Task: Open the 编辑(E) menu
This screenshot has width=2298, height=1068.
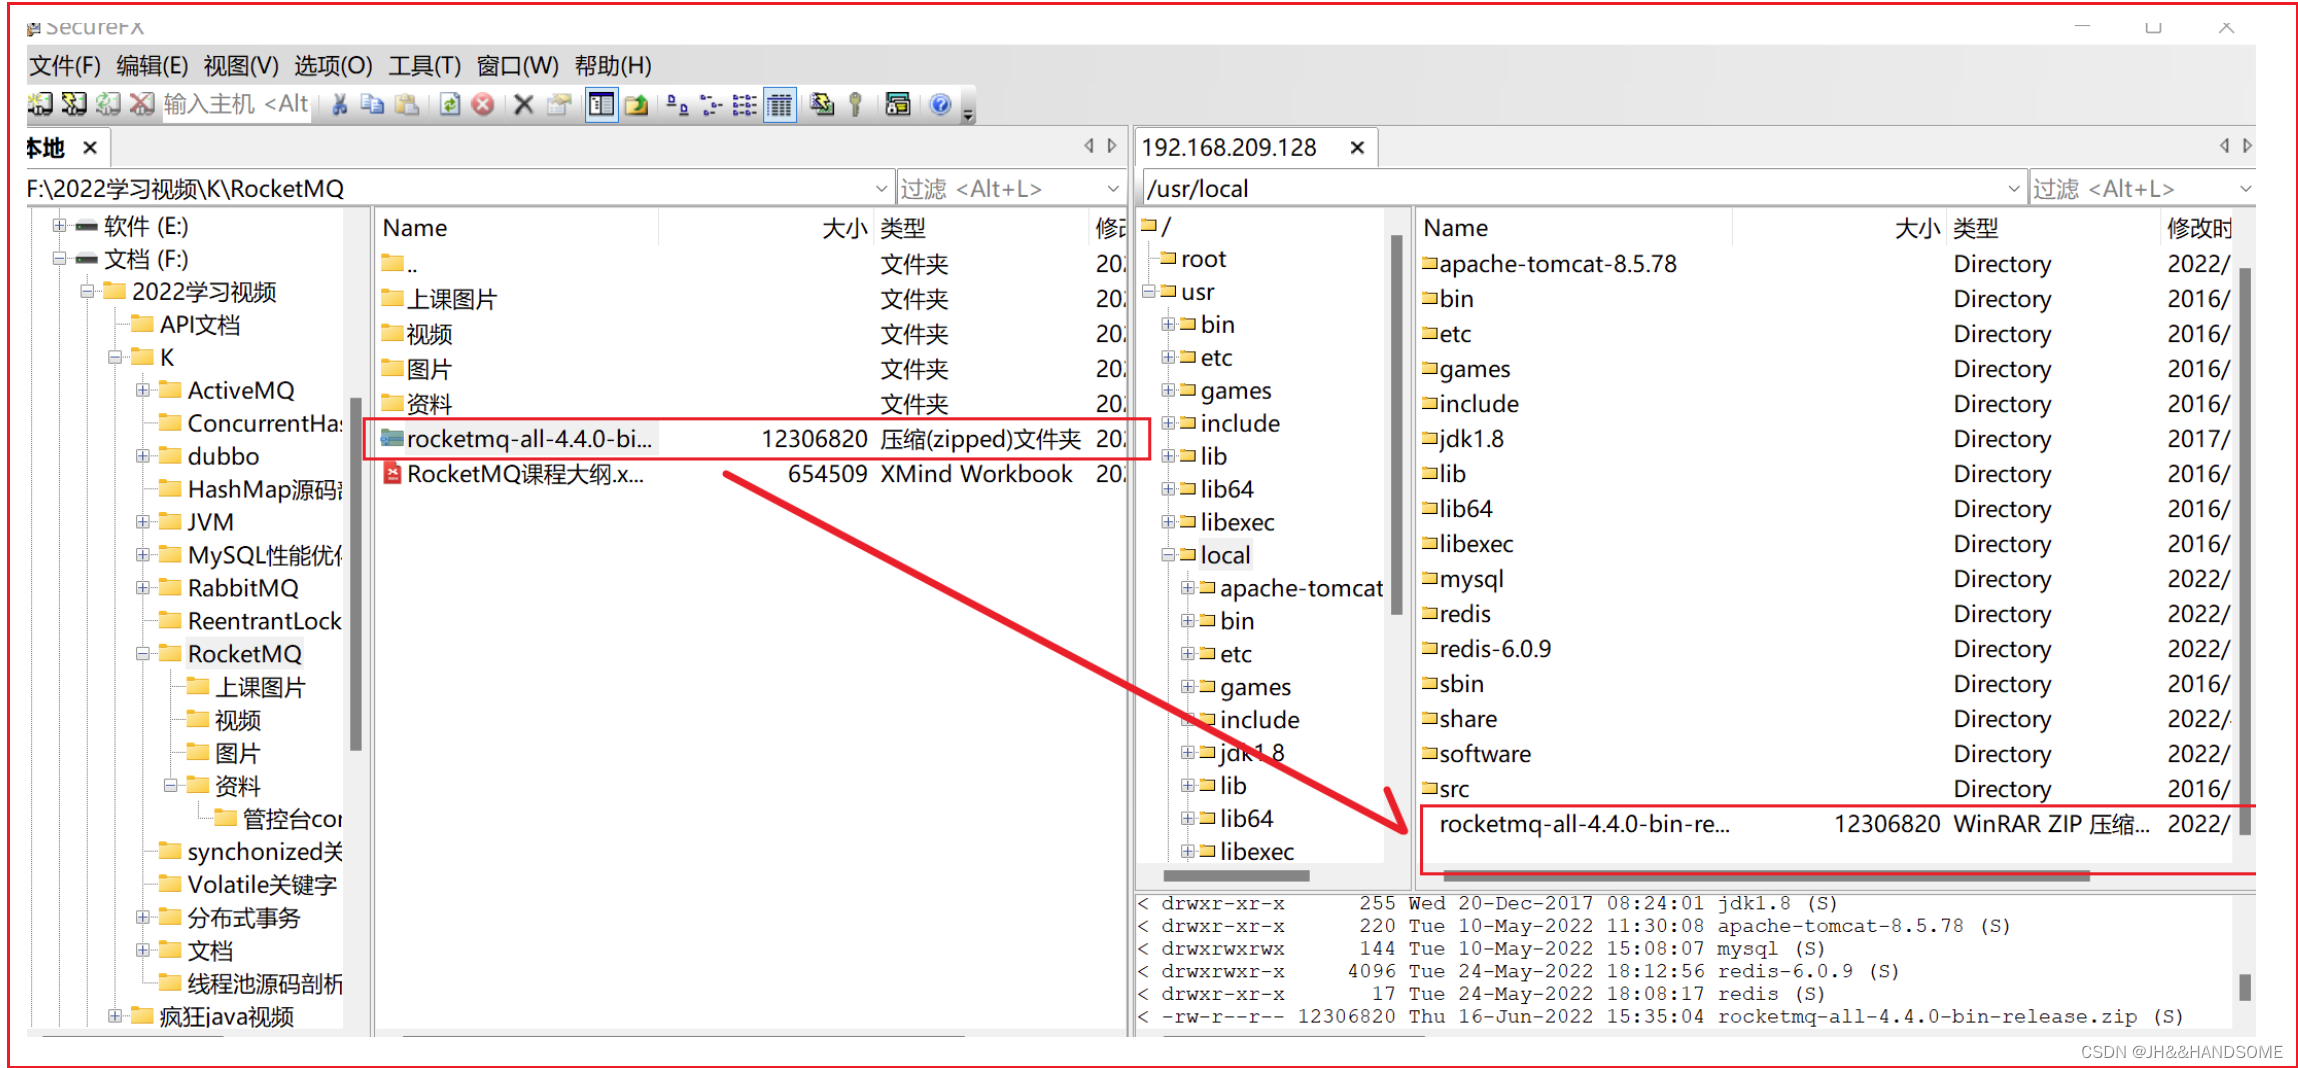Action: (152, 66)
